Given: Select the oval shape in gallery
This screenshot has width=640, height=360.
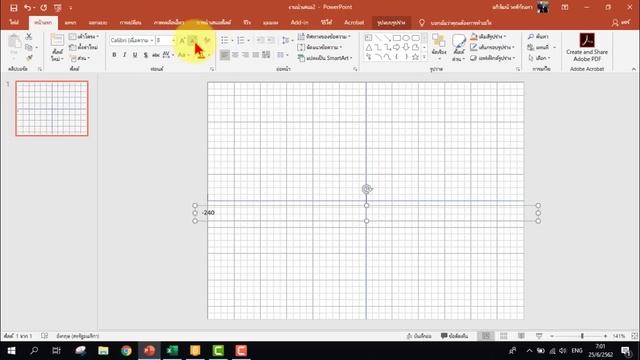Looking at the screenshot, I should [406, 38].
